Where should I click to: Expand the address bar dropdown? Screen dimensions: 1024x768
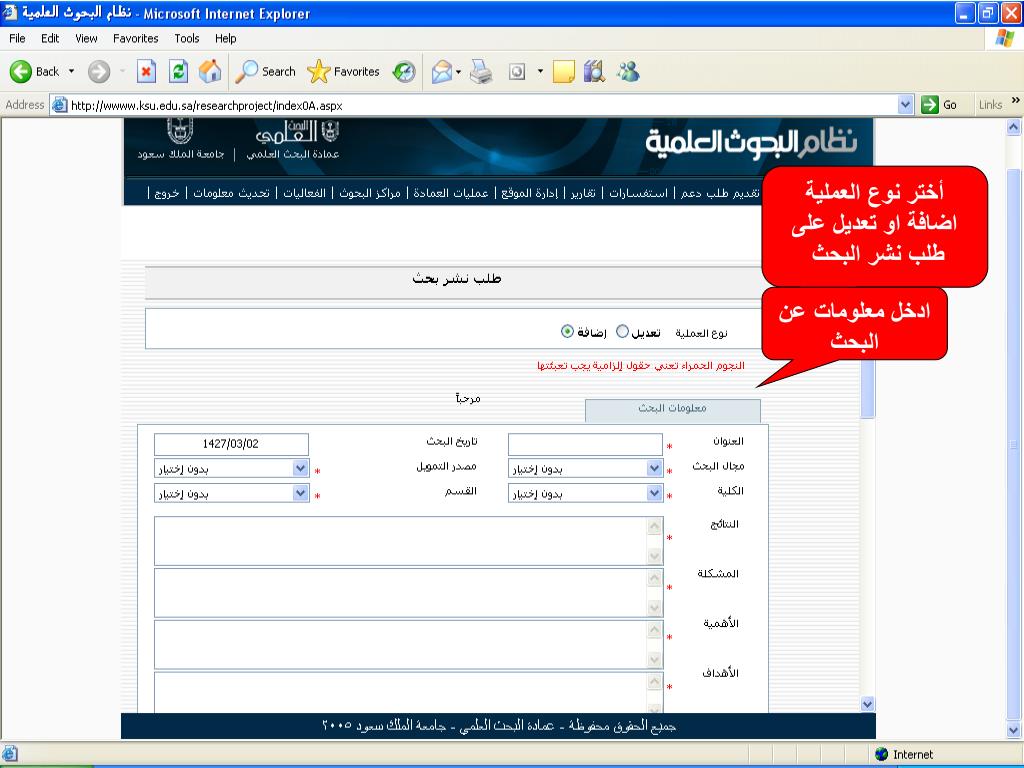(x=905, y=104)
